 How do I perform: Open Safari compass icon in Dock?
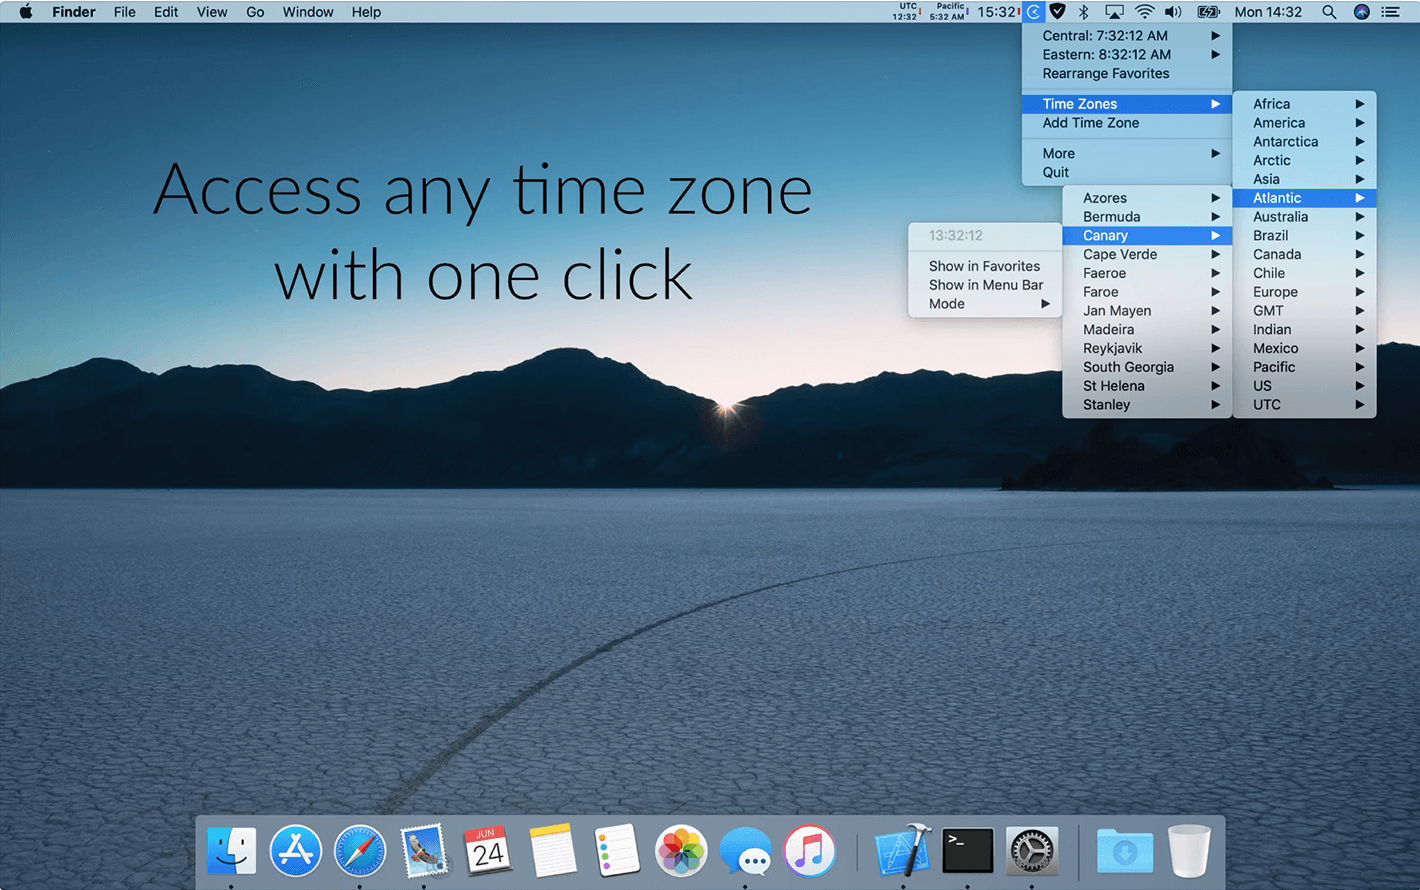tap(360, 851)
